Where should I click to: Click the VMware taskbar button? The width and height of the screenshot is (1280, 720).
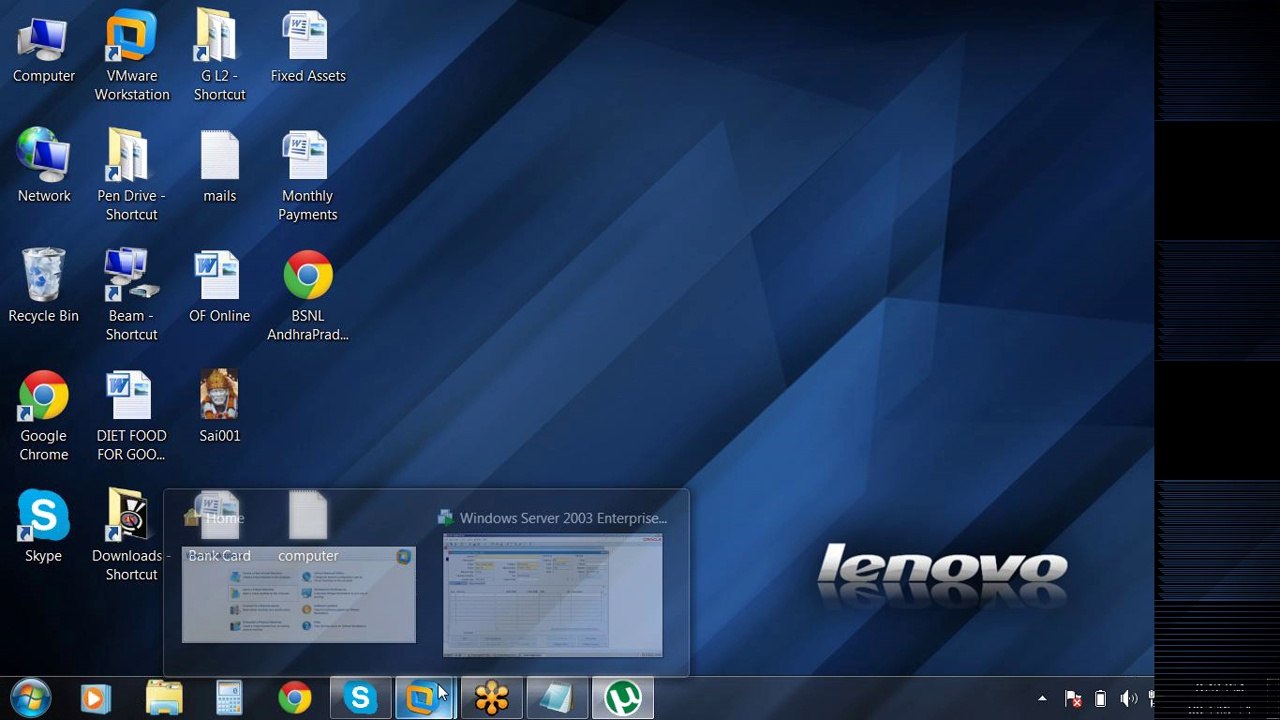point(425,698)
